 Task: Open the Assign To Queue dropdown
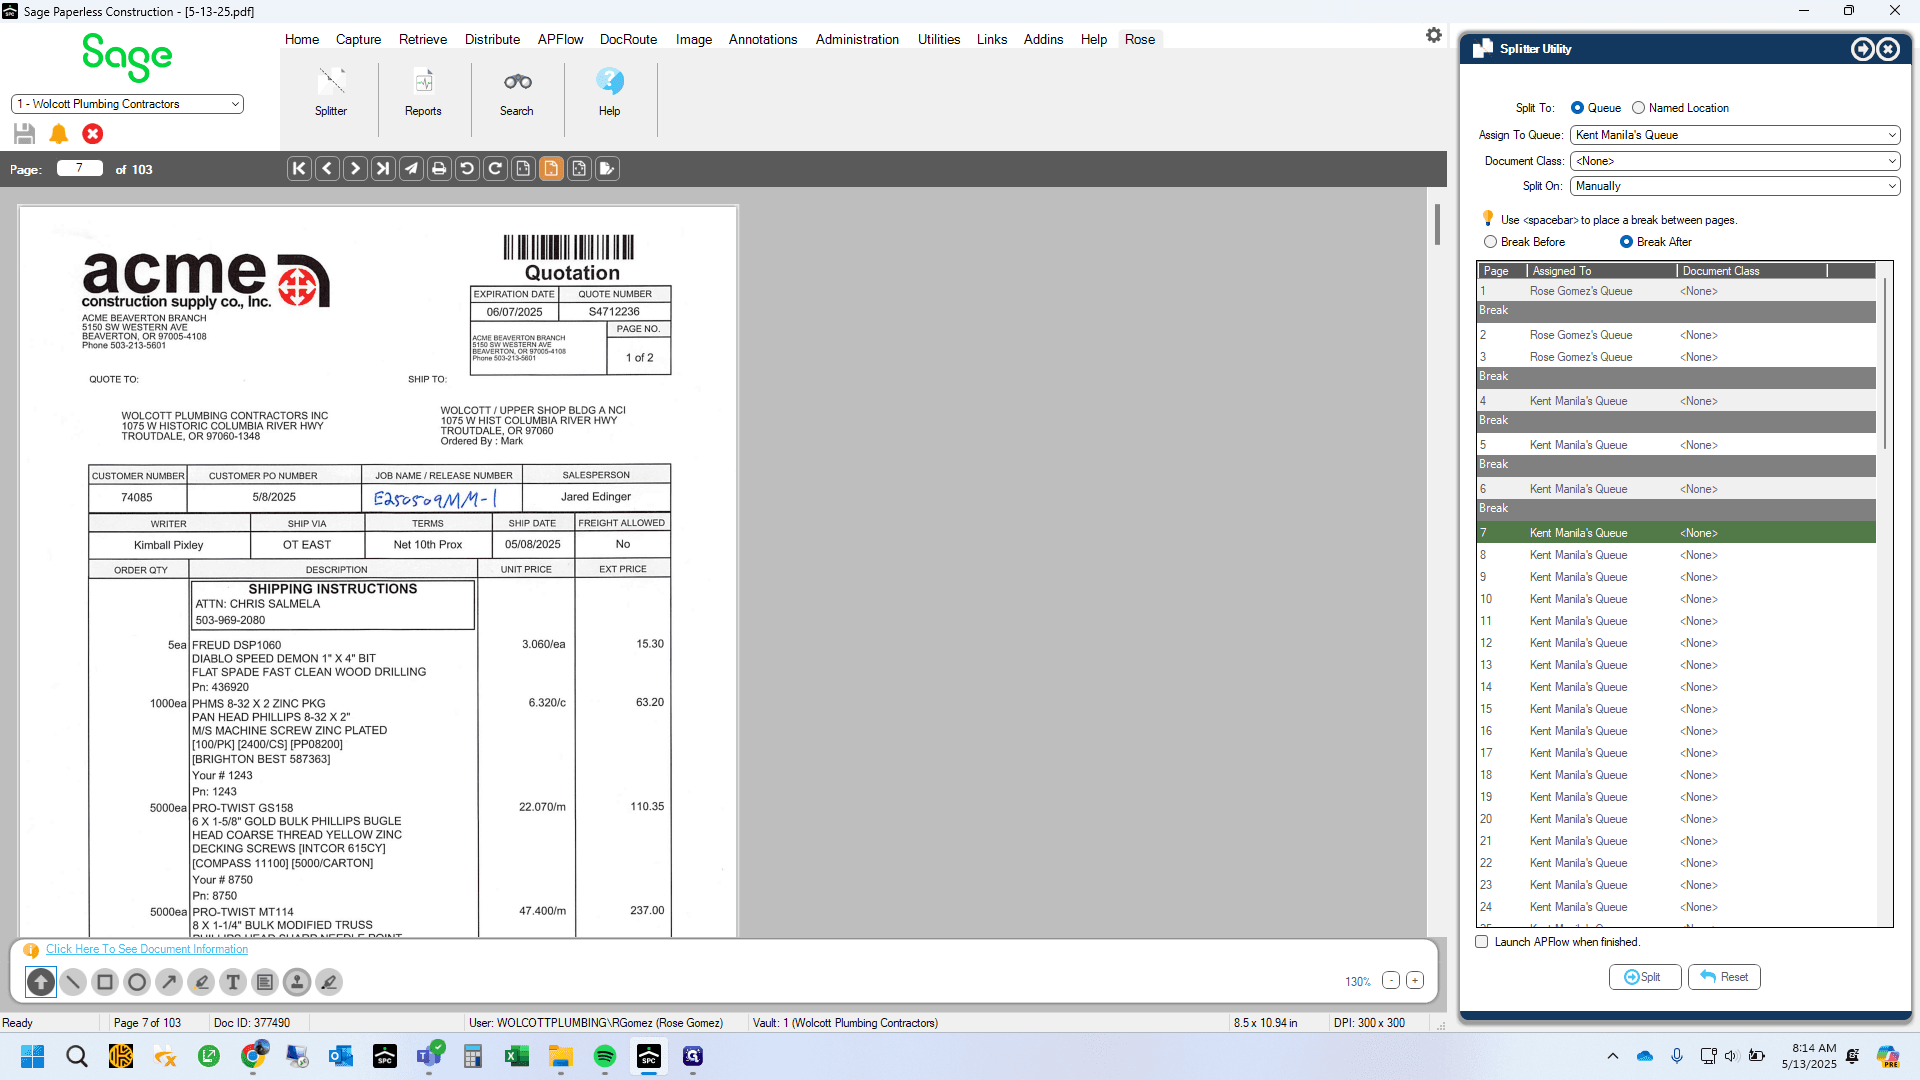tap(1735, 135)
